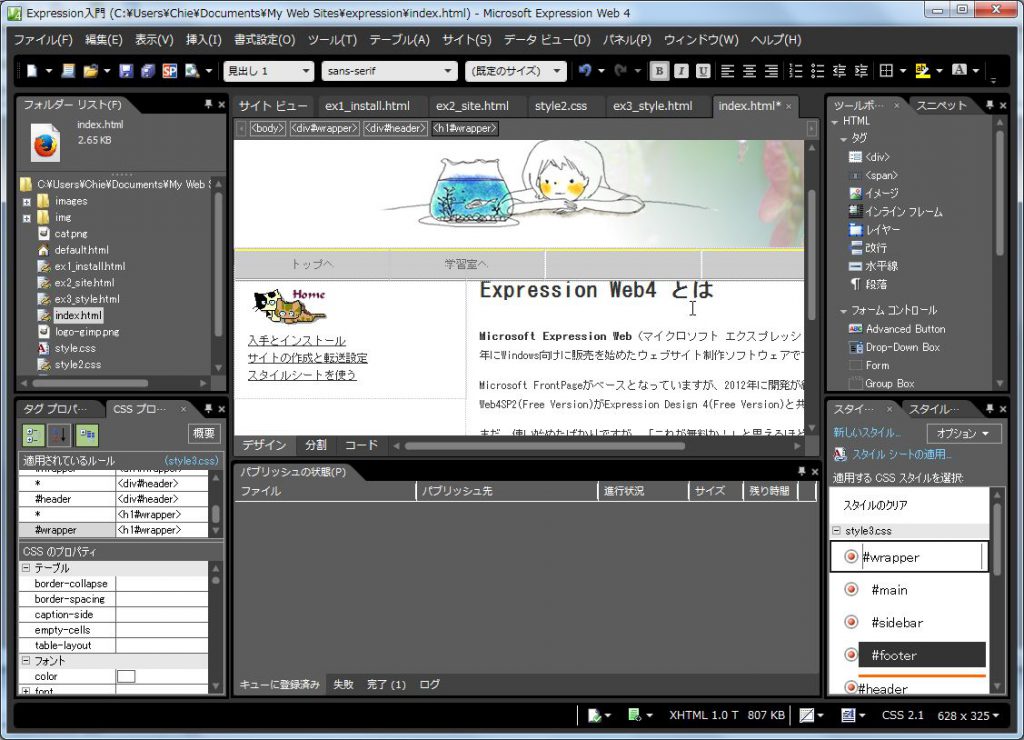Center the text using toolbar icon
This screenshot has width=1024, height=740.
tap(749, 71)
